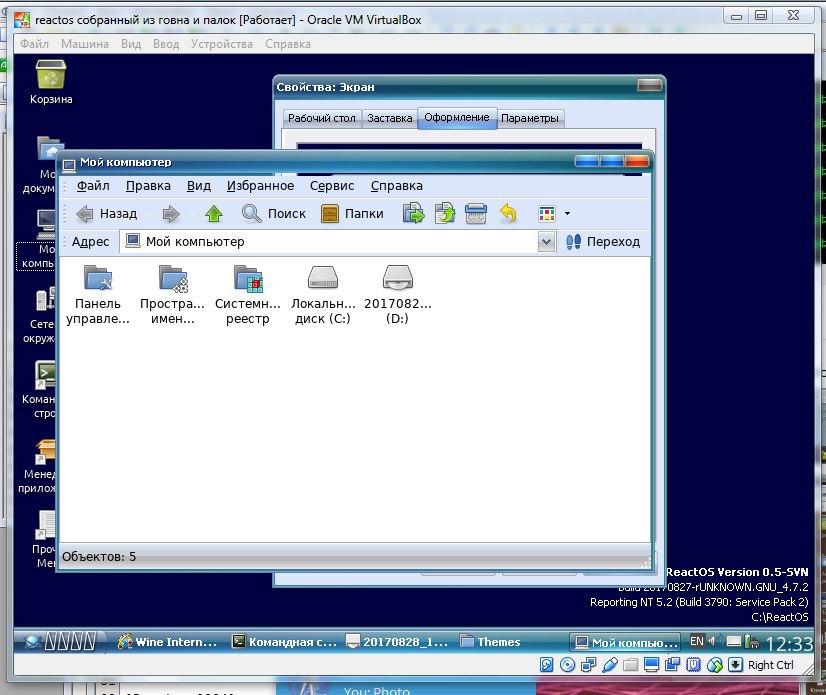The width and height of the screenshot is (826, 695).
Task: Select the Корзина desktop icon
Action: tap(51, 82)
